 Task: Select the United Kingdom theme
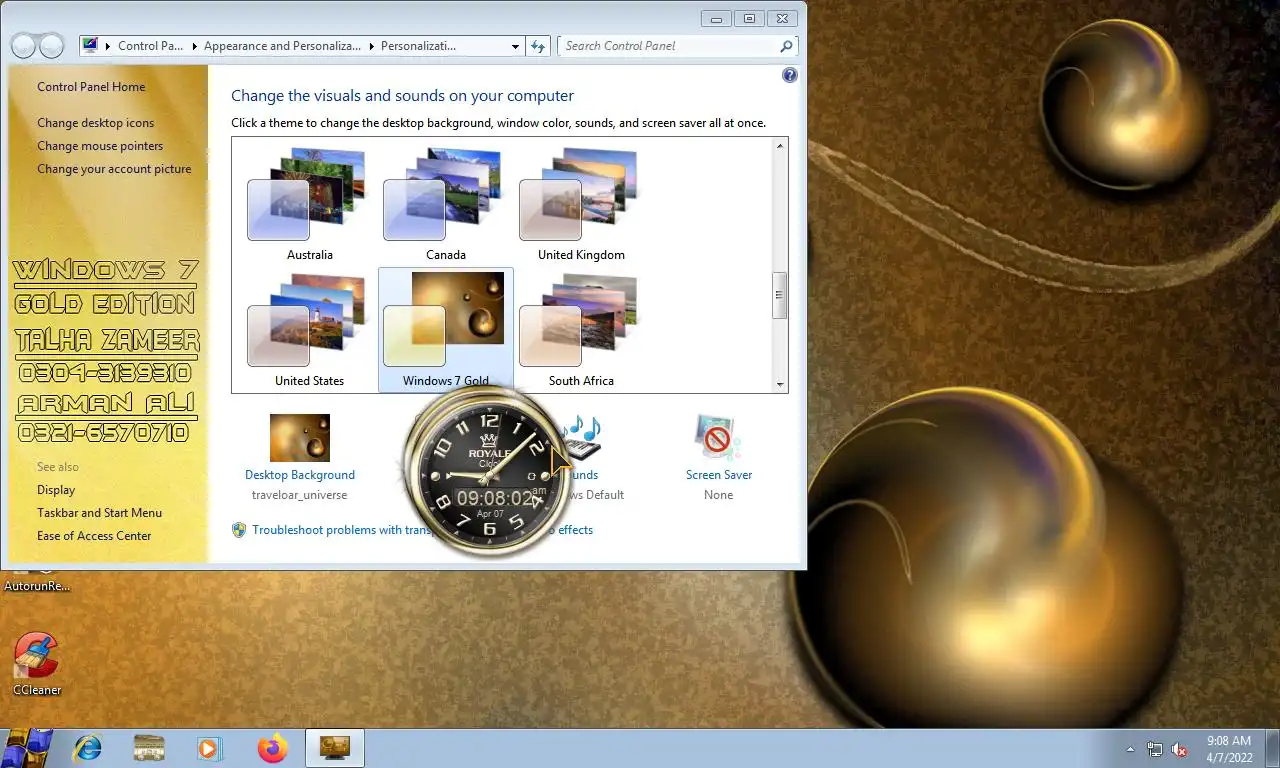tap(582, 205)
